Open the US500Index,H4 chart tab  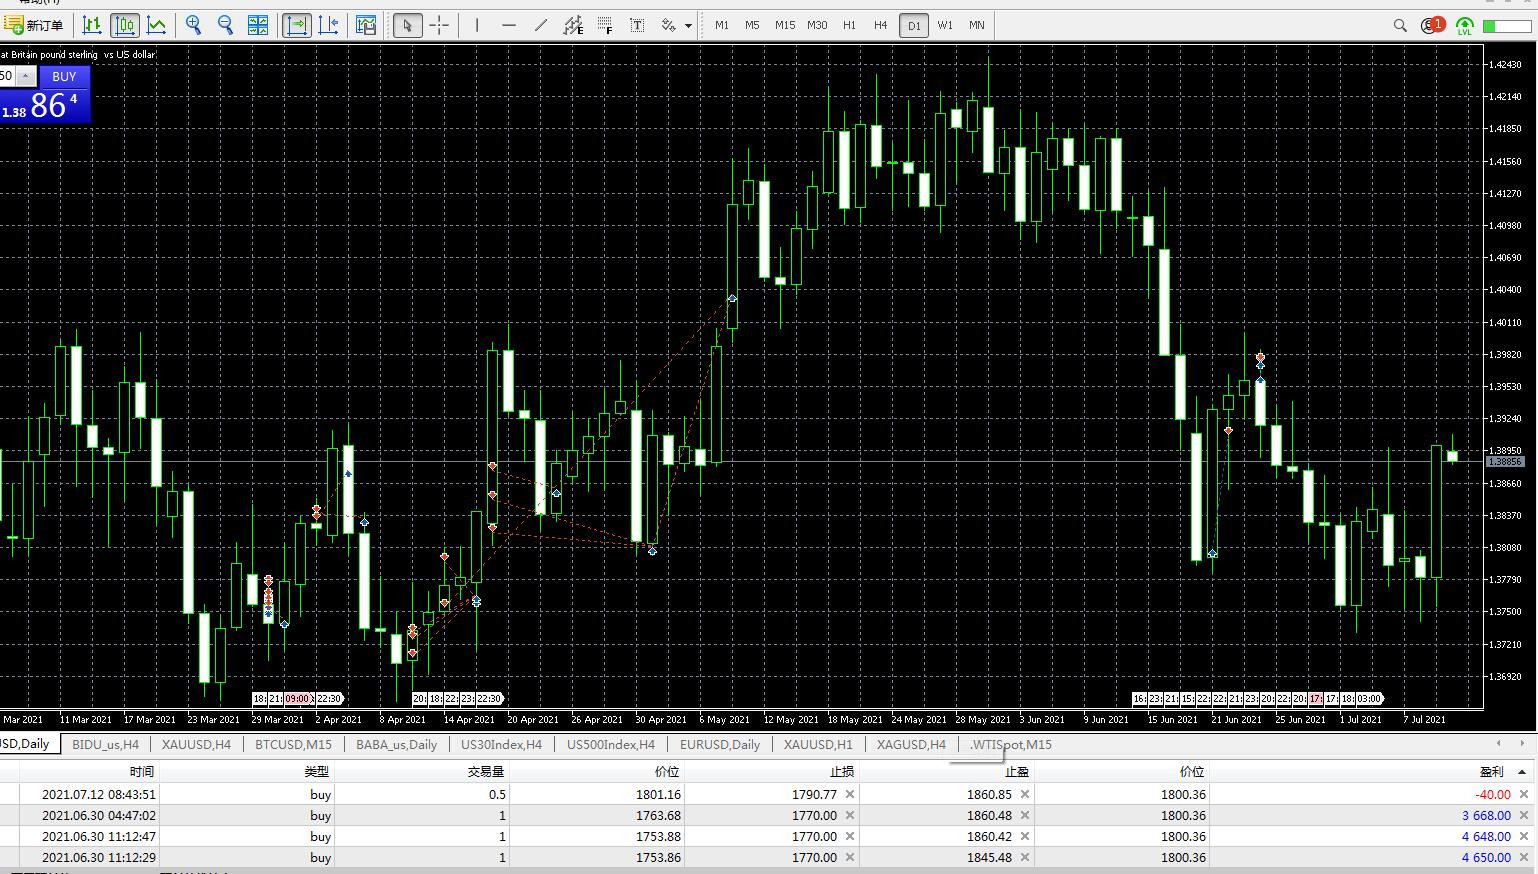pyautogui.click(x=611, y=744)
